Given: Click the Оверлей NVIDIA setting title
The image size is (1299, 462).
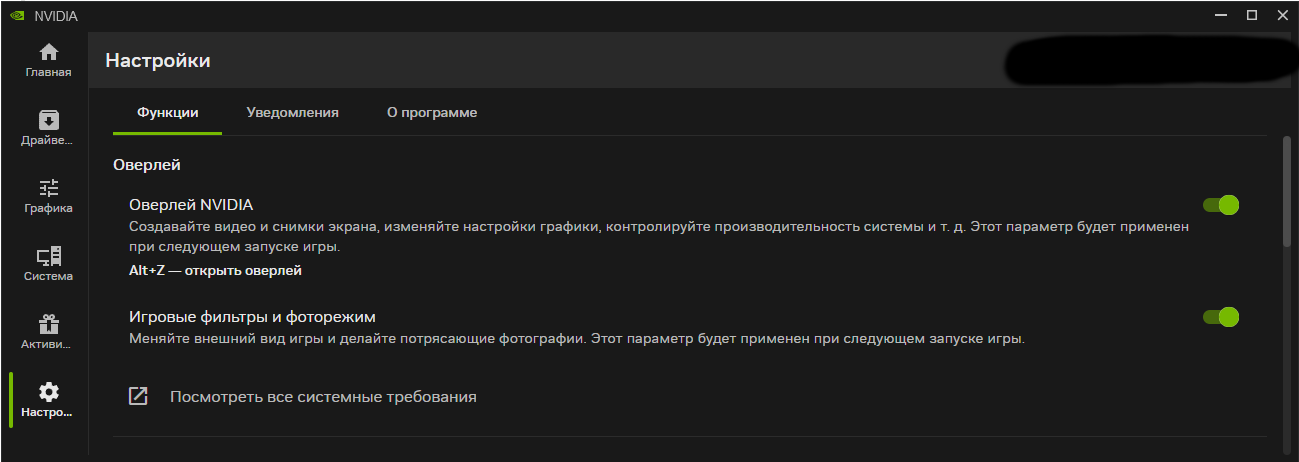Looking at the screenshot, I should tap(191, 204).
